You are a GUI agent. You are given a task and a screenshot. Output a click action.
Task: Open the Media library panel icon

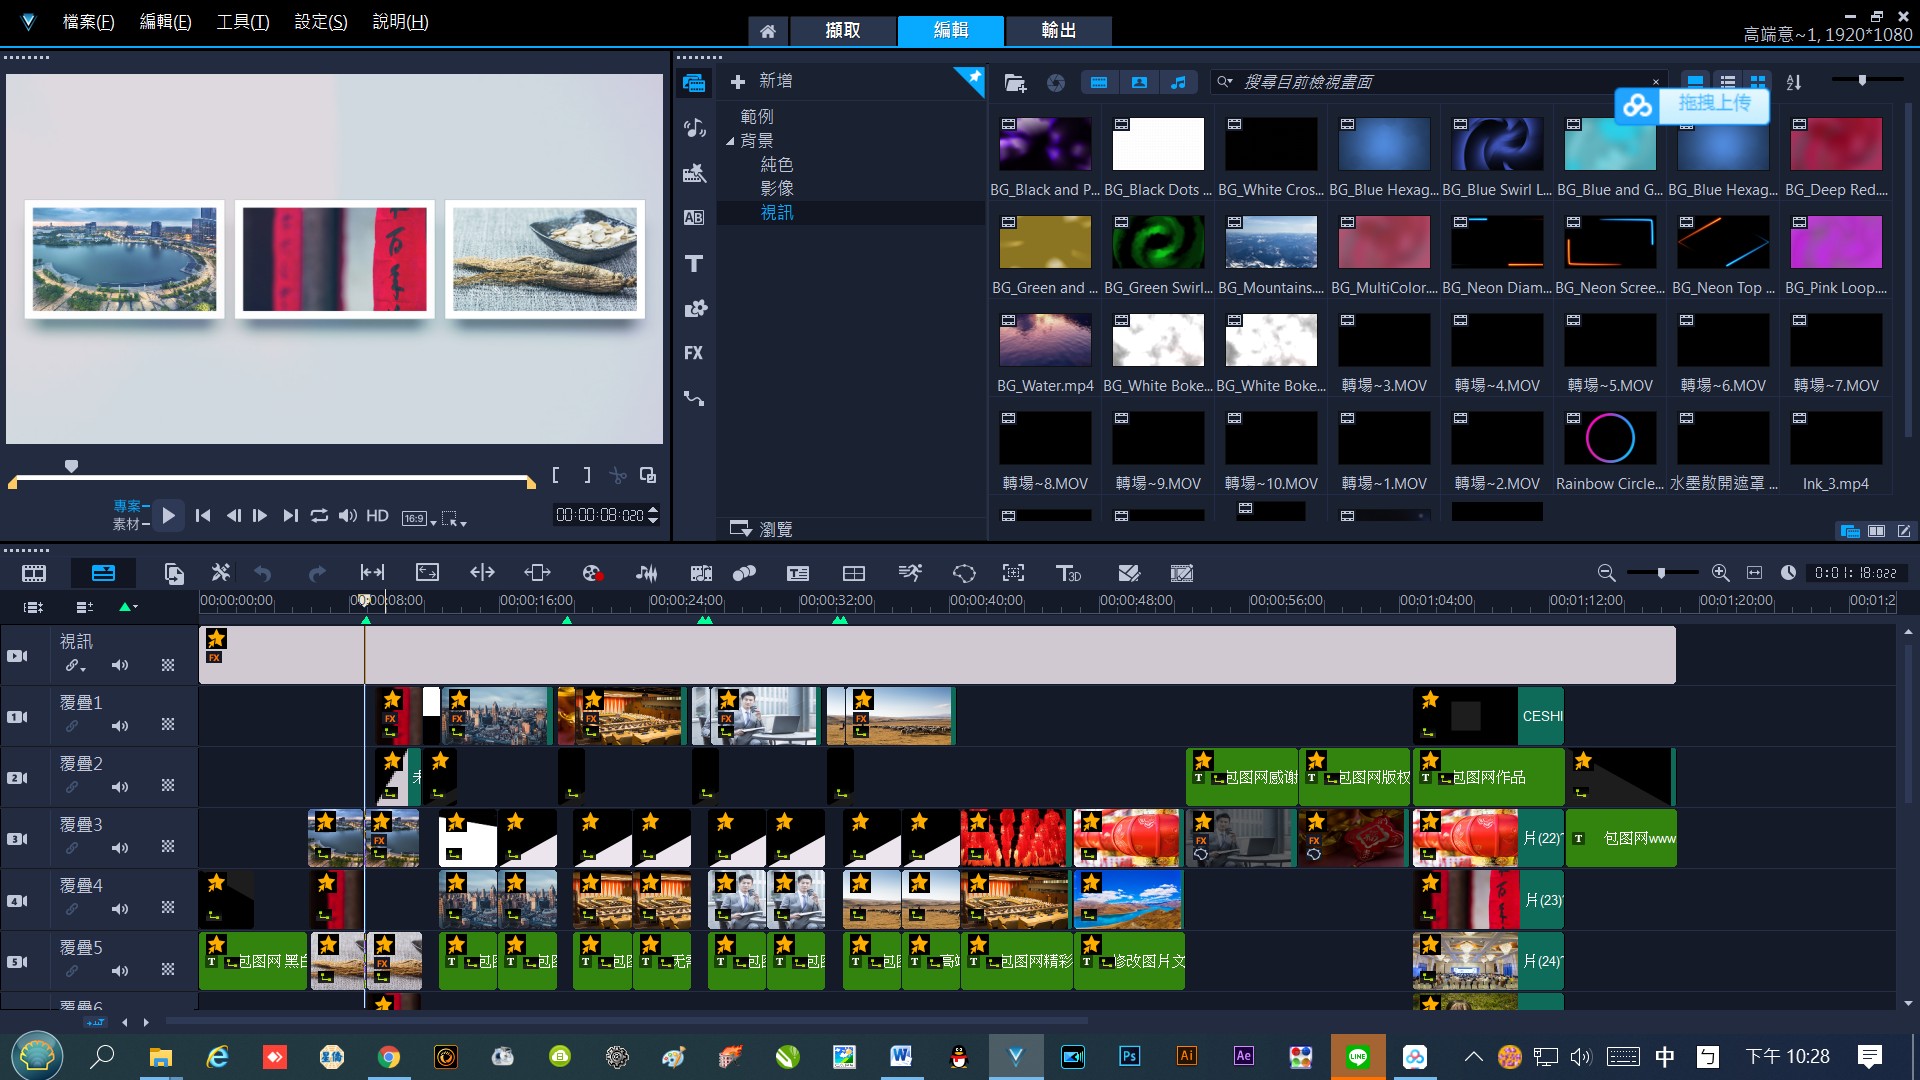pos(694,83)
